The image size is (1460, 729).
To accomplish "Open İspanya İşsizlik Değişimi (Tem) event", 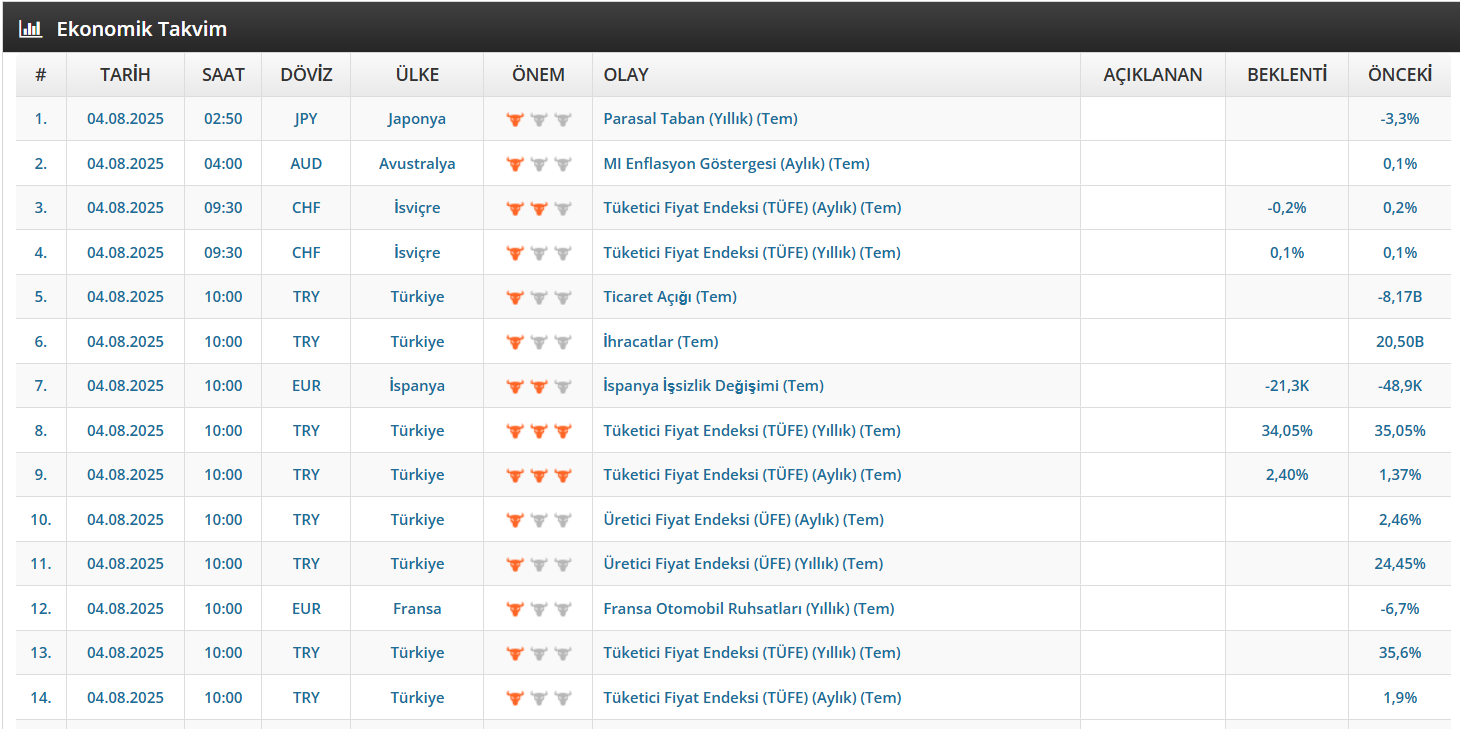I will tap(713, 386).
